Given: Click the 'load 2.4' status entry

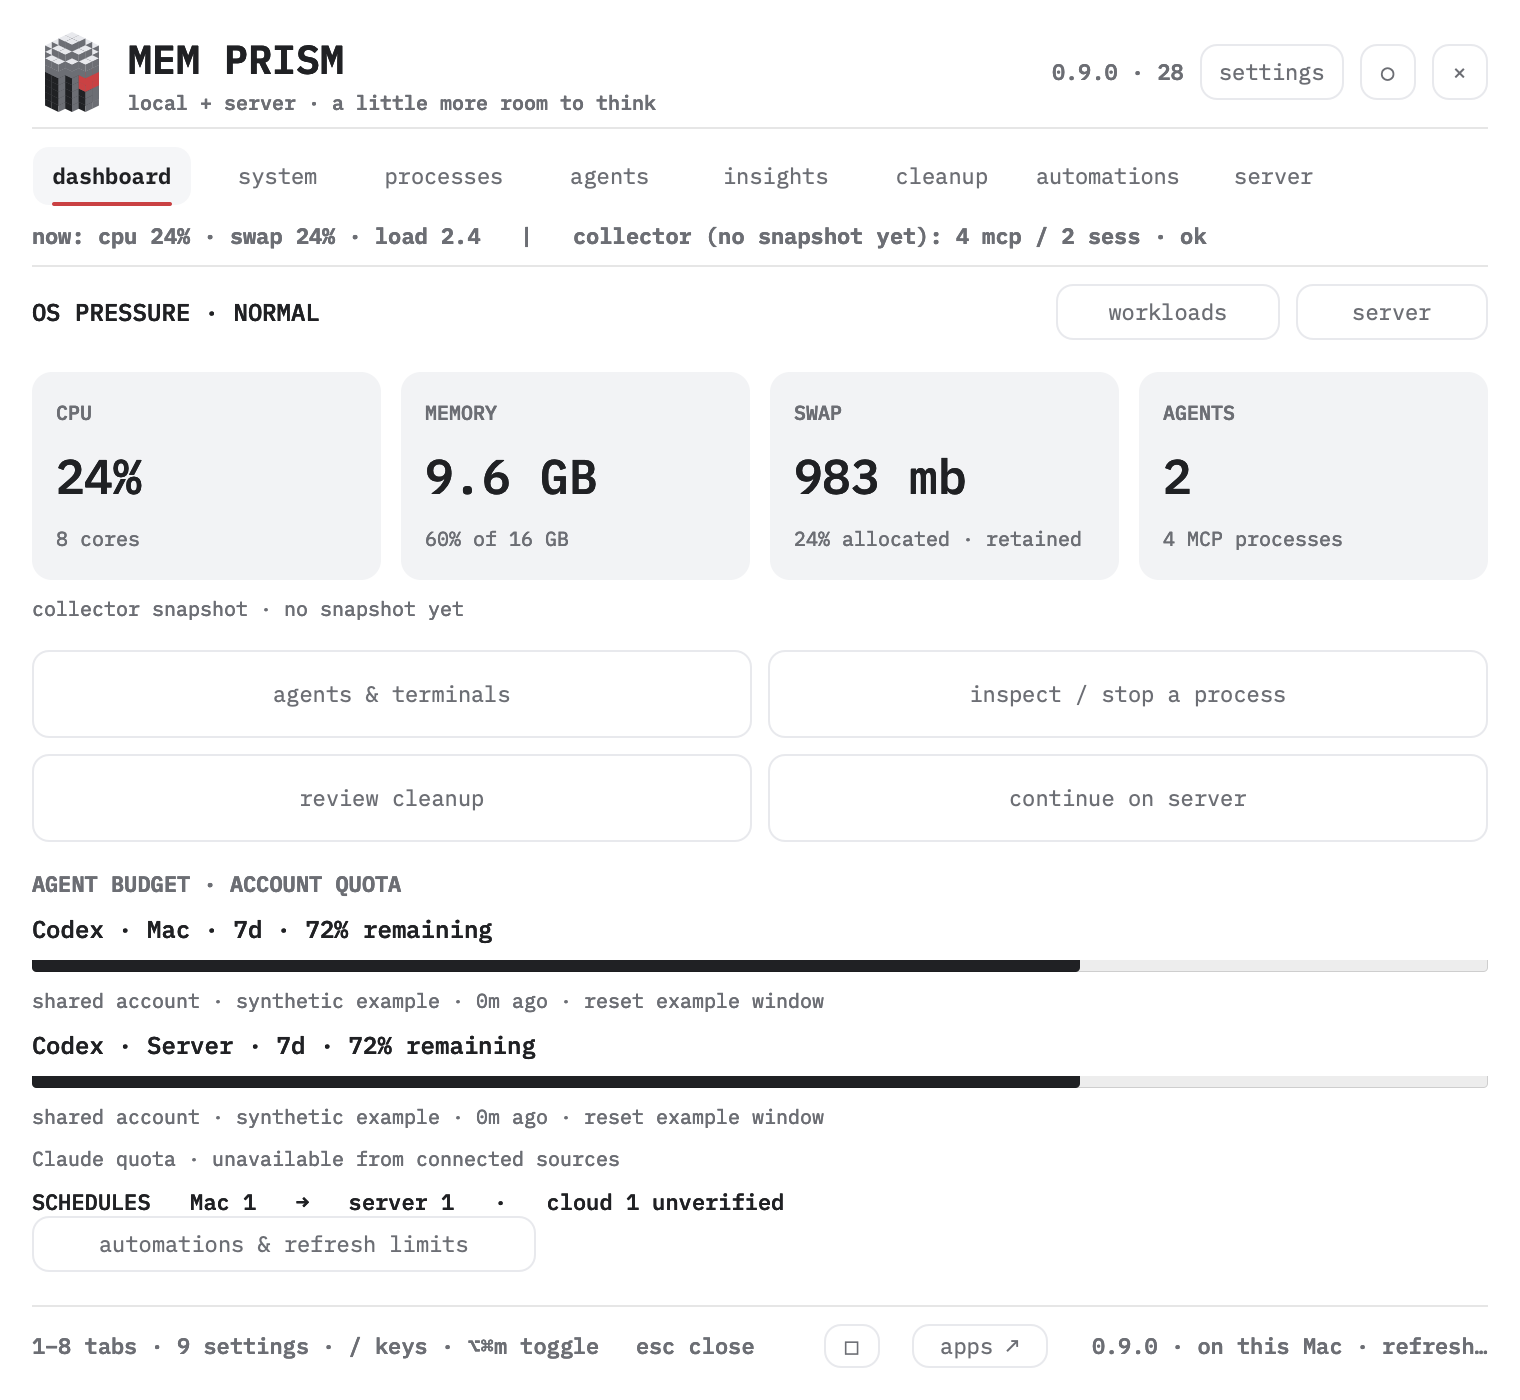Looking at the screenshot, I should coord(428,237).
